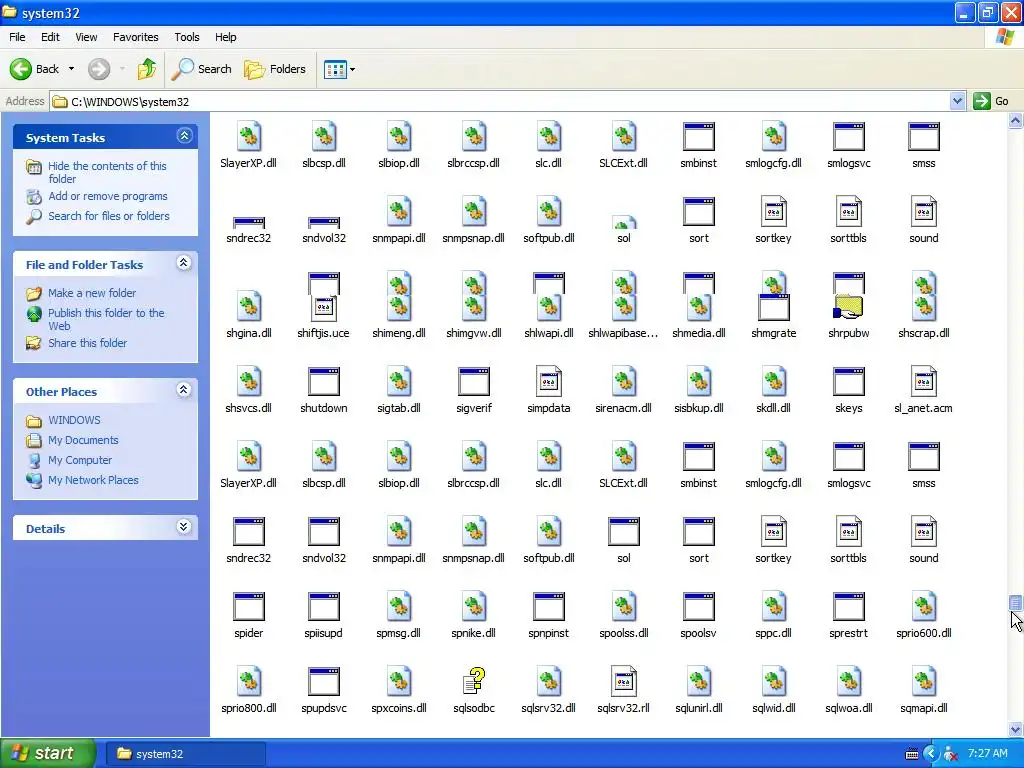Select the spupdsvc program icon
This screenshot has width=1024, height=768.
pyautogui.click(x=324, y=682)
